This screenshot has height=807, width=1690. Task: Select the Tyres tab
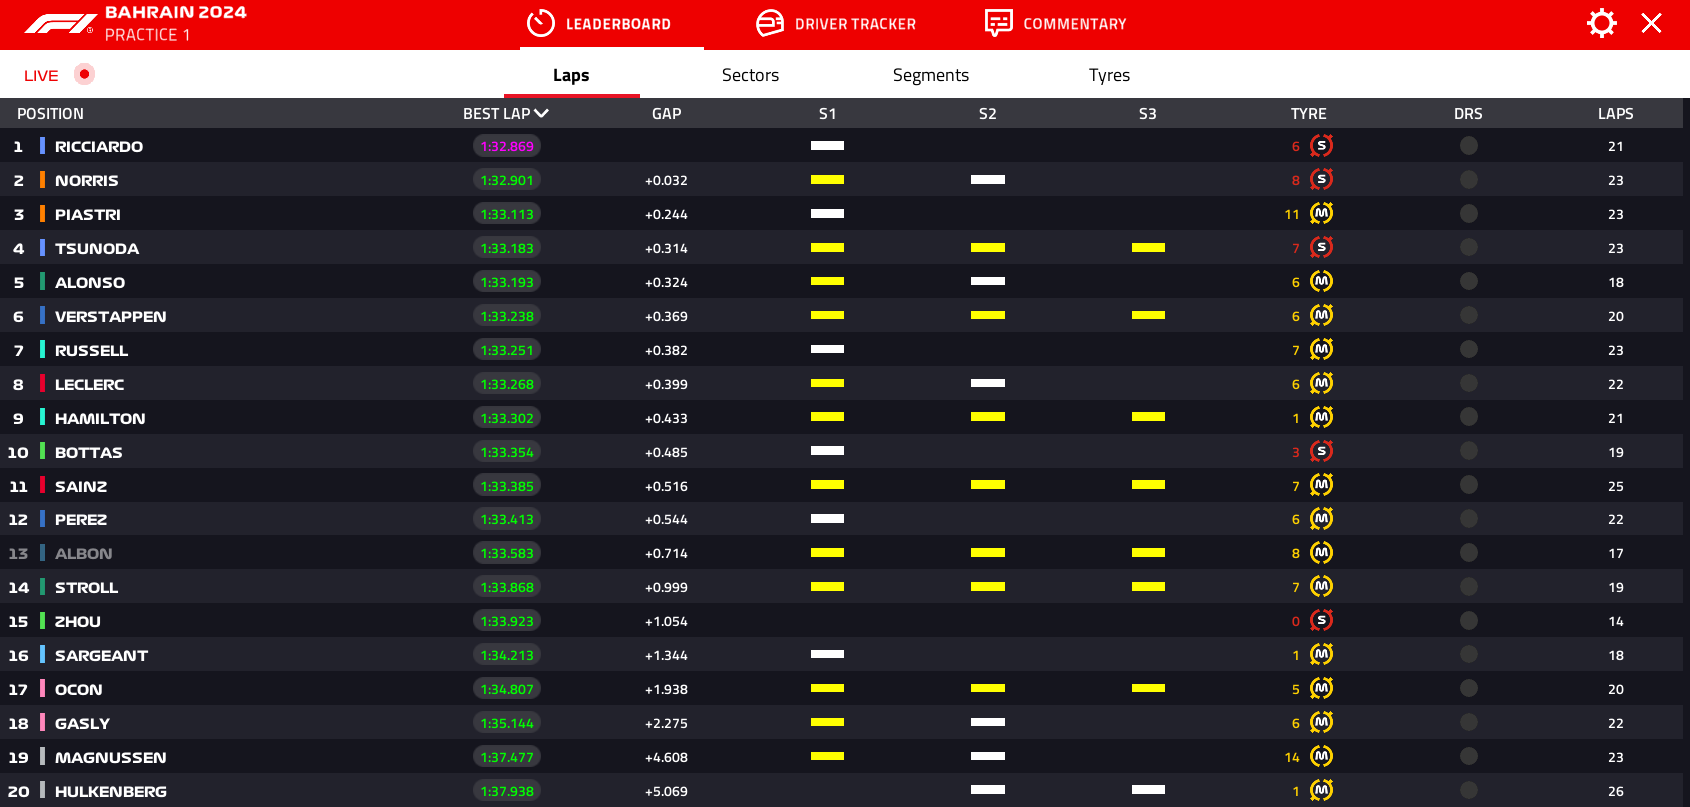(1109, 75)
